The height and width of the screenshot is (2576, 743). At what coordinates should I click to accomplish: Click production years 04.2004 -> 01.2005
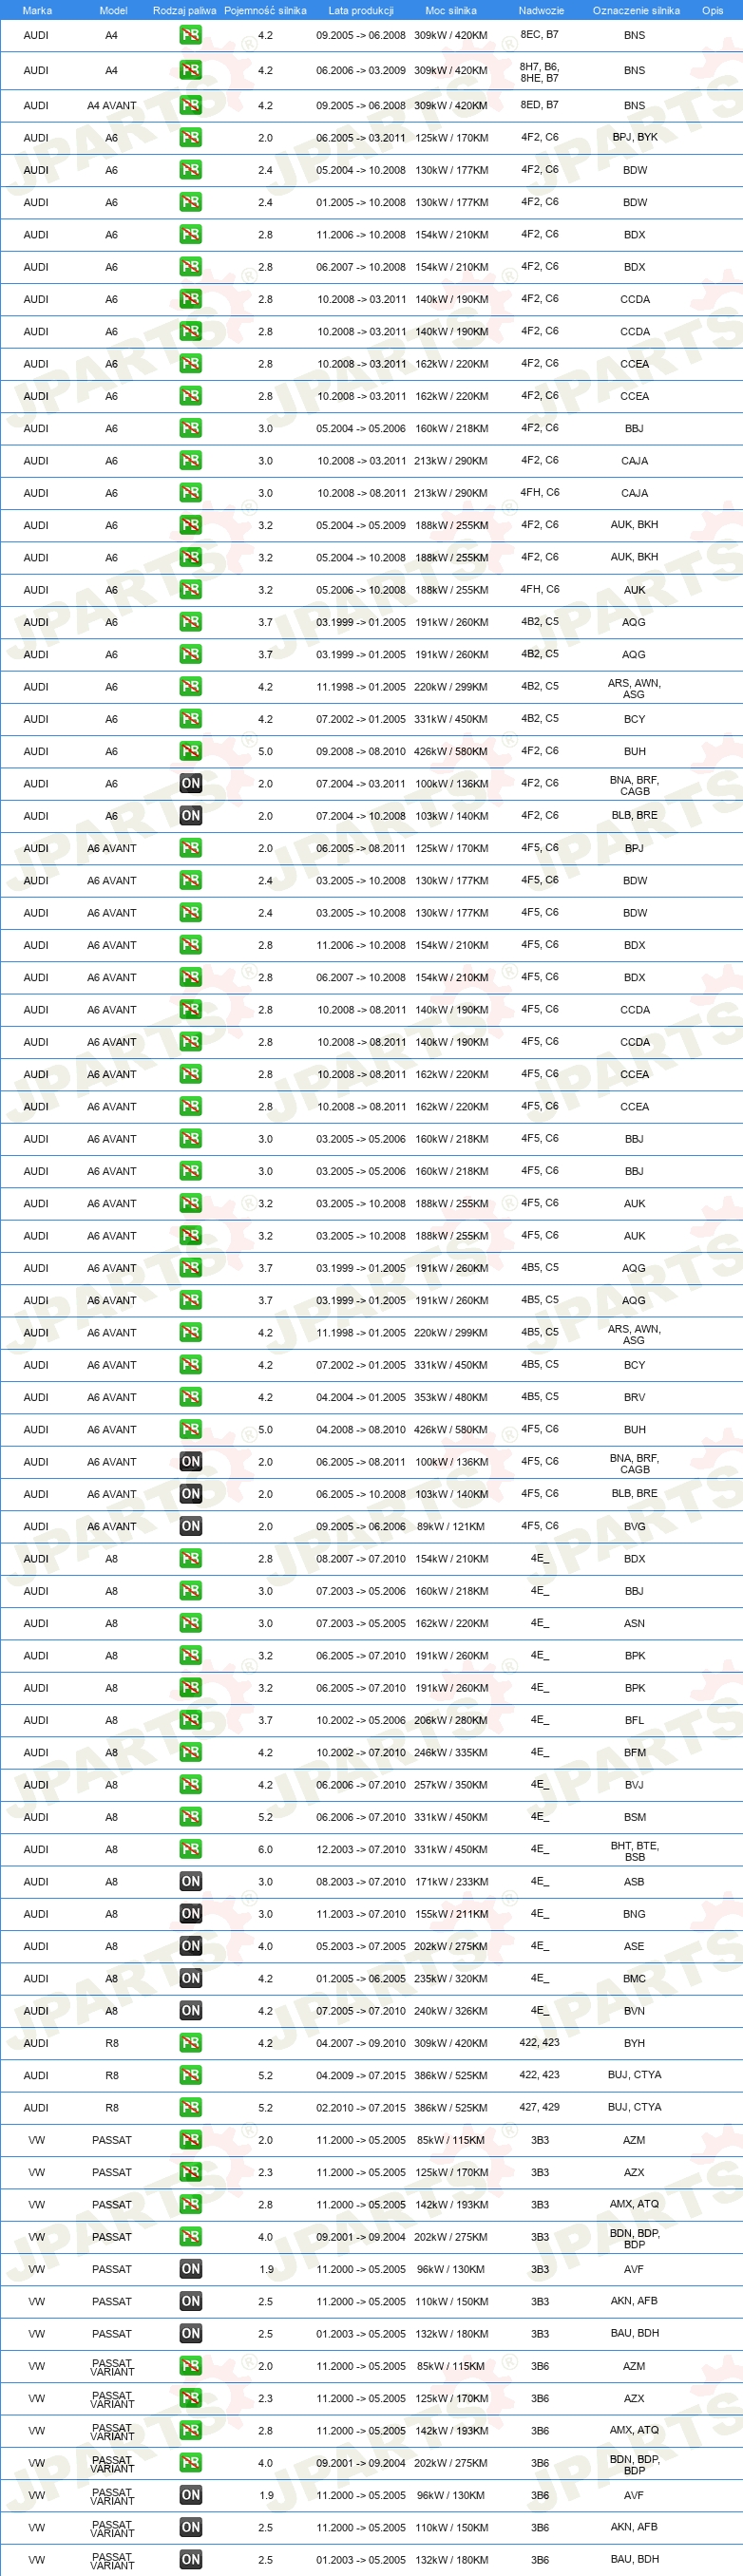361,1398
